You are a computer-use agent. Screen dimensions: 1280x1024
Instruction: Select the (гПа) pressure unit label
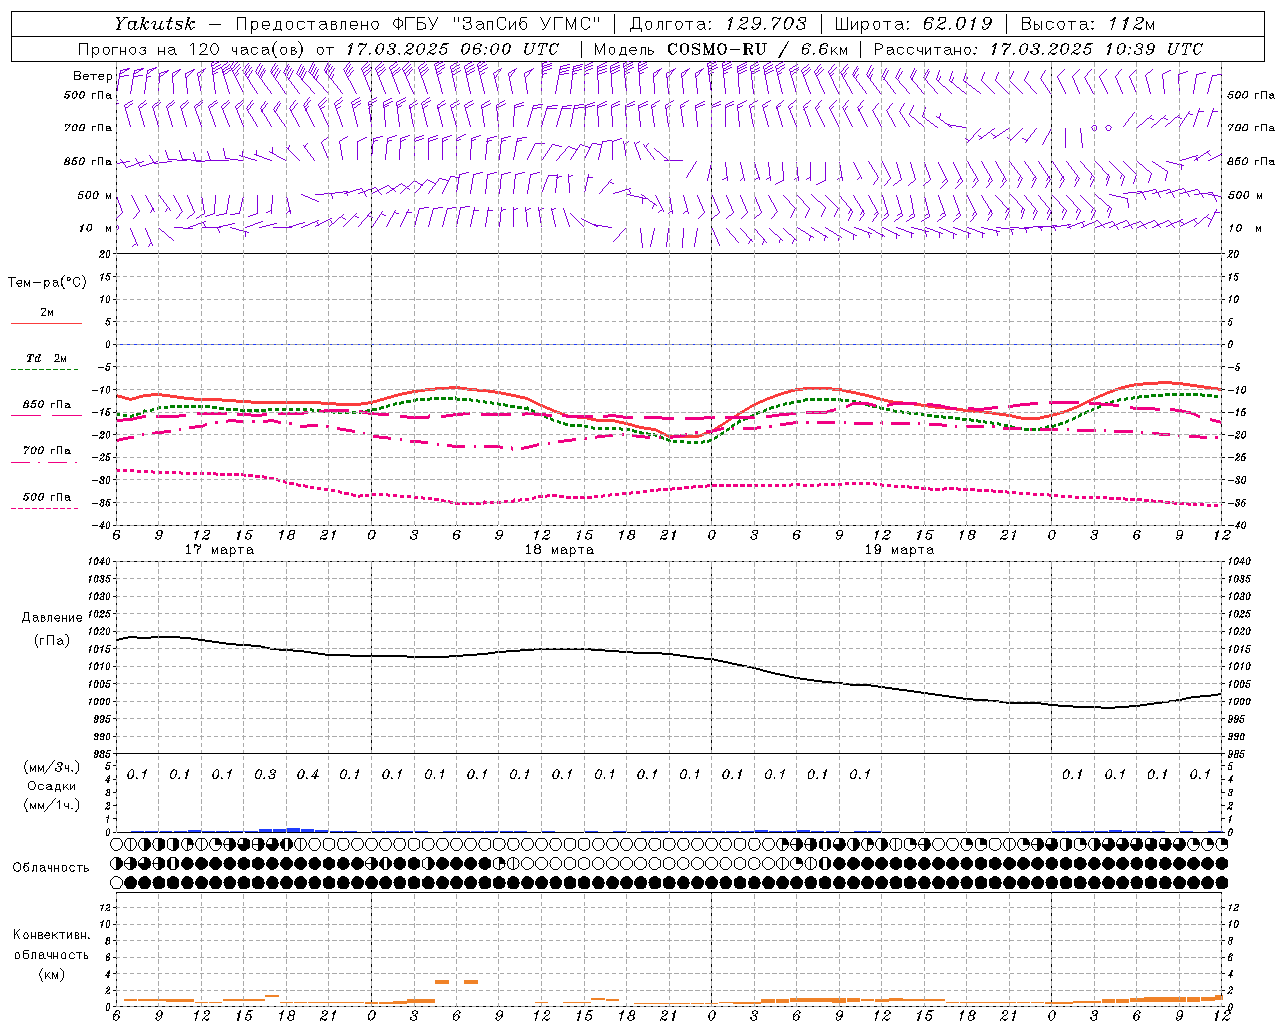pos(52,640)
